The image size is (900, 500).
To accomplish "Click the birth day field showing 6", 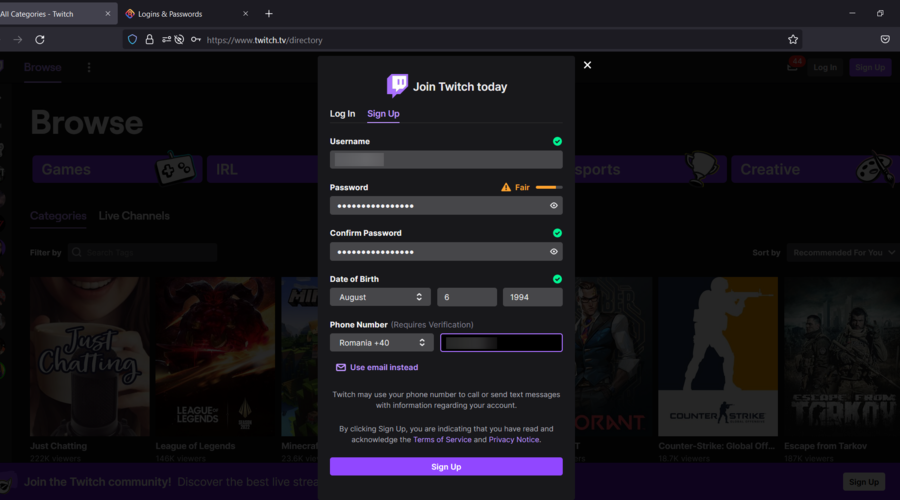I will [467, 297].
